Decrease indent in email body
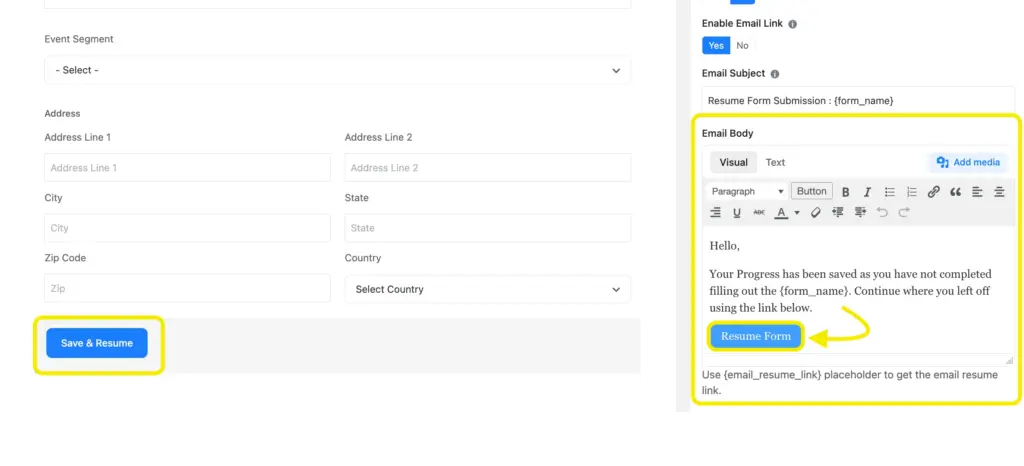The width and height of the screenshot is (1024, 466). click(x=838, y=212)
